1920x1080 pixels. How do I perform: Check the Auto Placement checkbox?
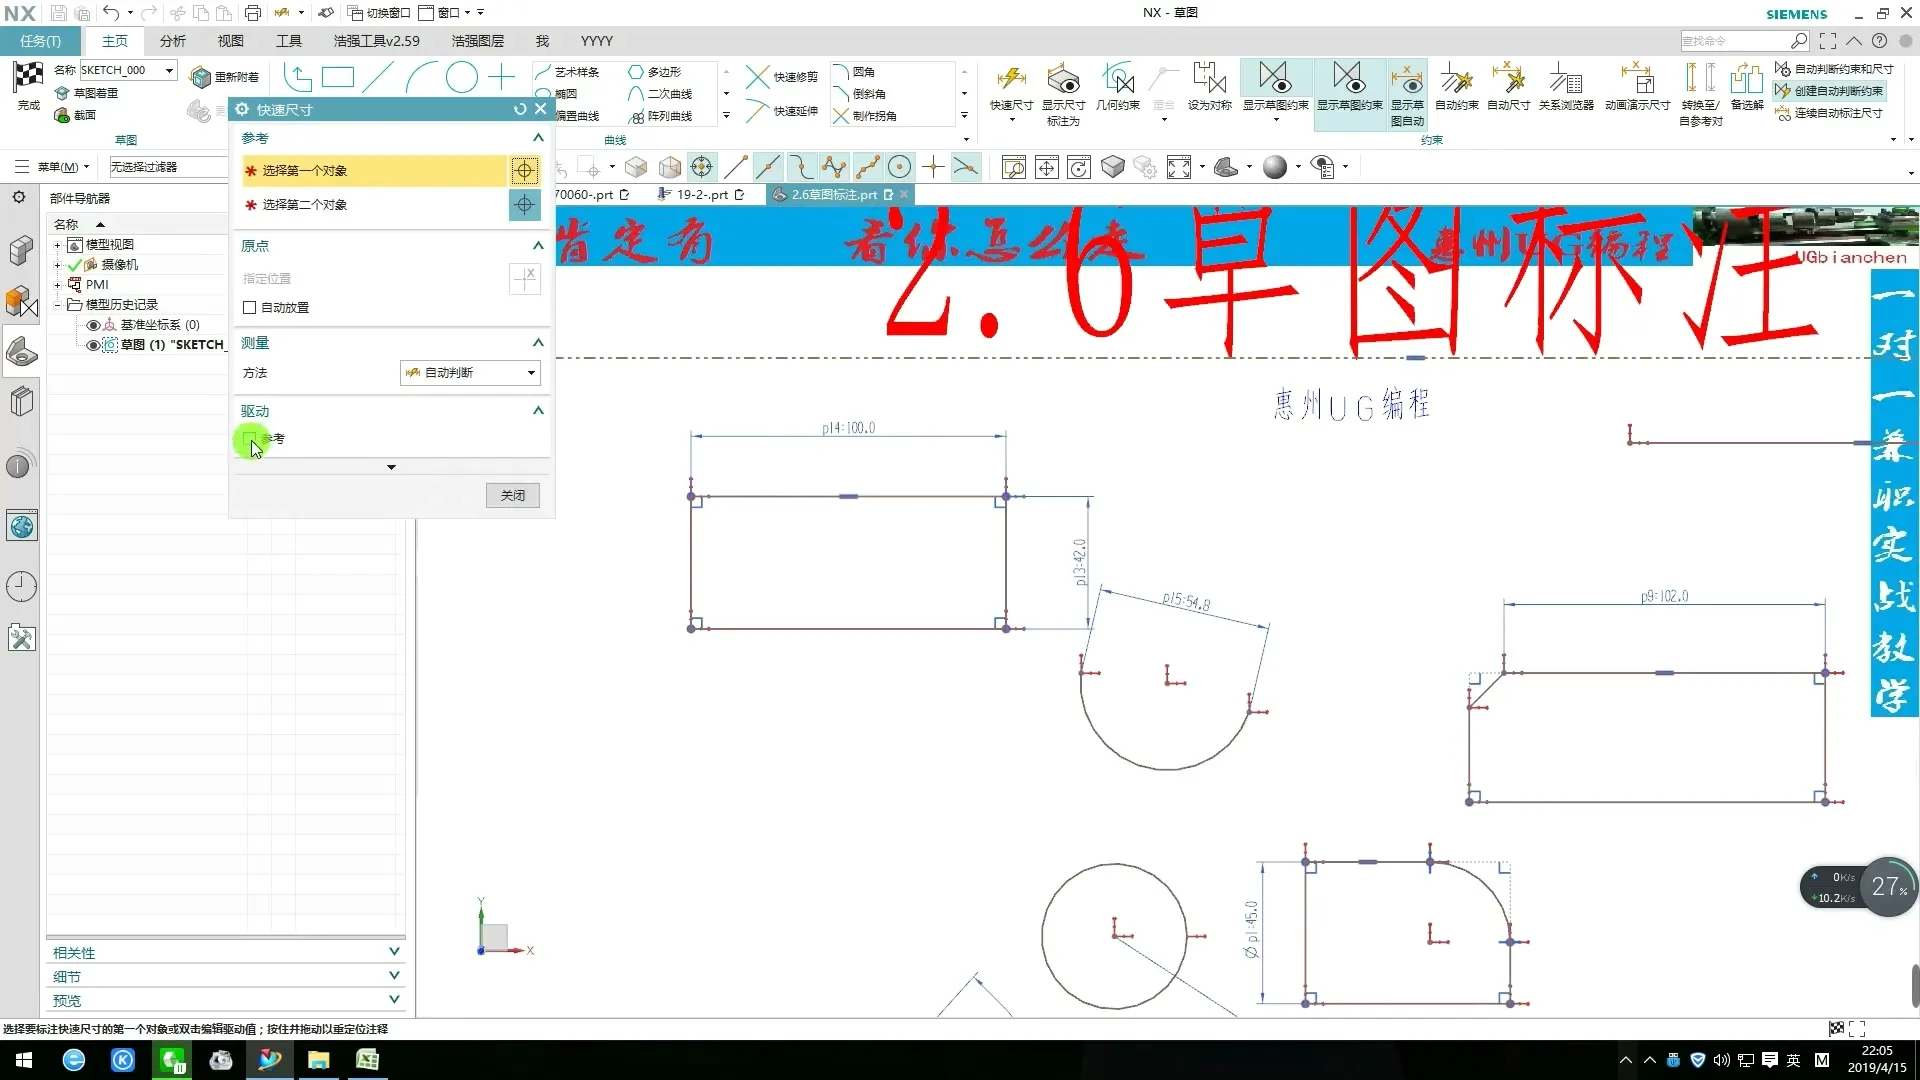250,307
